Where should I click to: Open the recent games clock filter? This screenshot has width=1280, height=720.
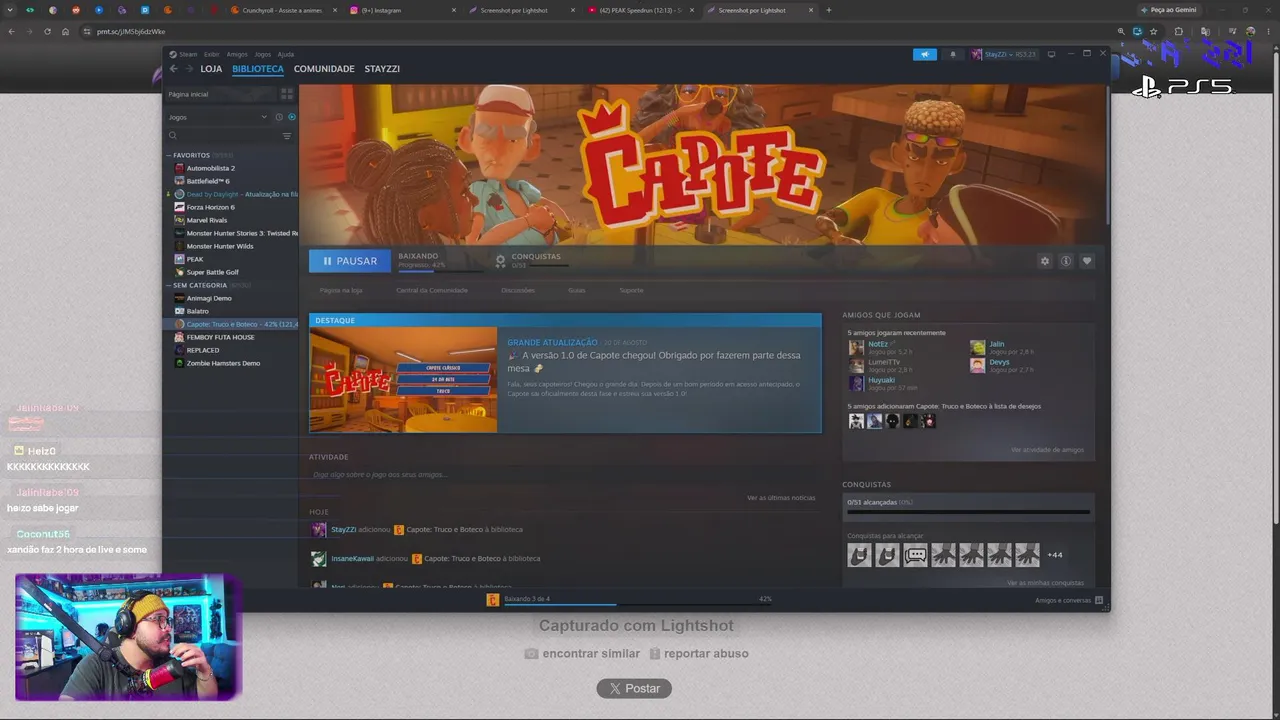pyautogui.click(x=279, y=117)
